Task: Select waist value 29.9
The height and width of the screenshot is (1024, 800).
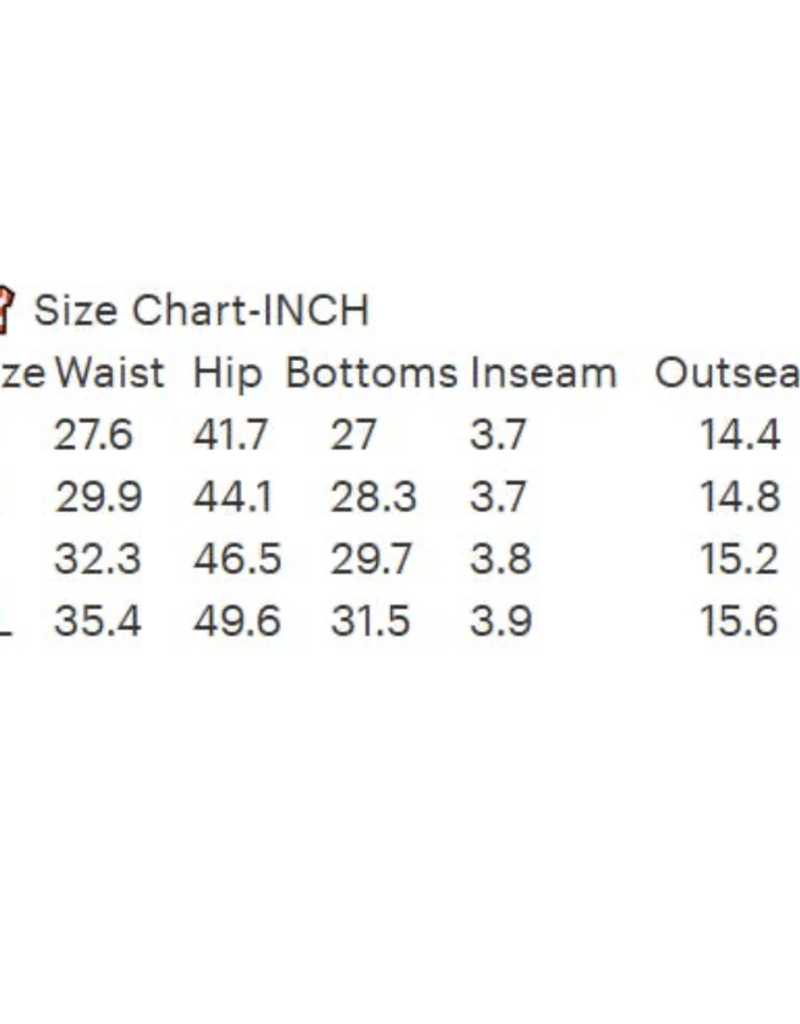Action: [98, 497]
